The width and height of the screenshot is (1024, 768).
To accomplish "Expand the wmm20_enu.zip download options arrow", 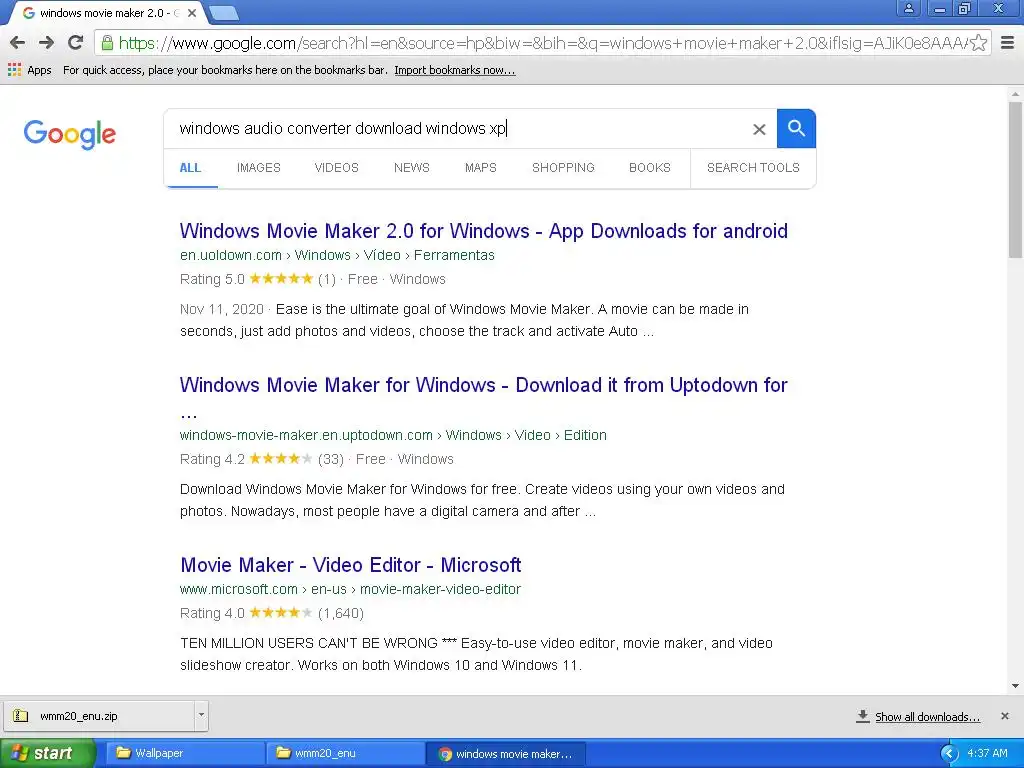I will tap(201, 715).
